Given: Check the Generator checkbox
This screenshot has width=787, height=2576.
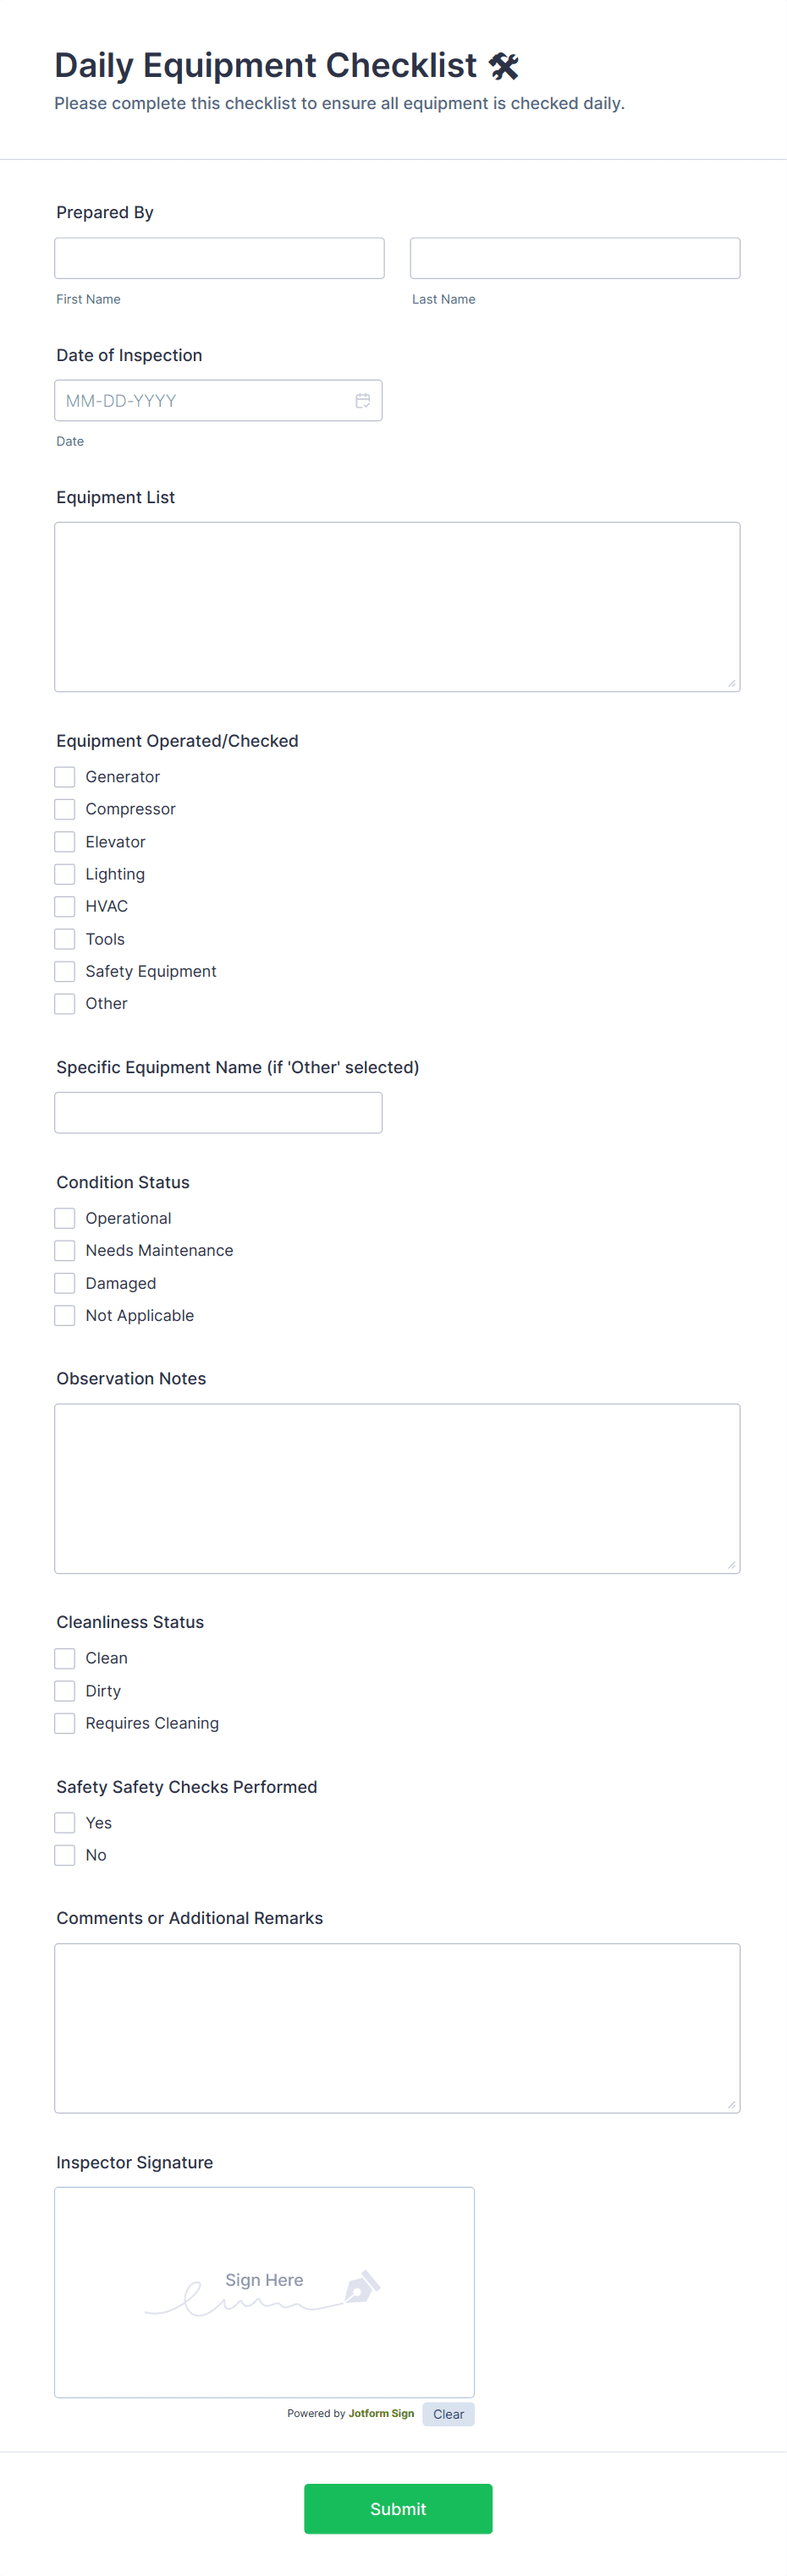Looking at the screenshot, I should [x=65, y=777].
